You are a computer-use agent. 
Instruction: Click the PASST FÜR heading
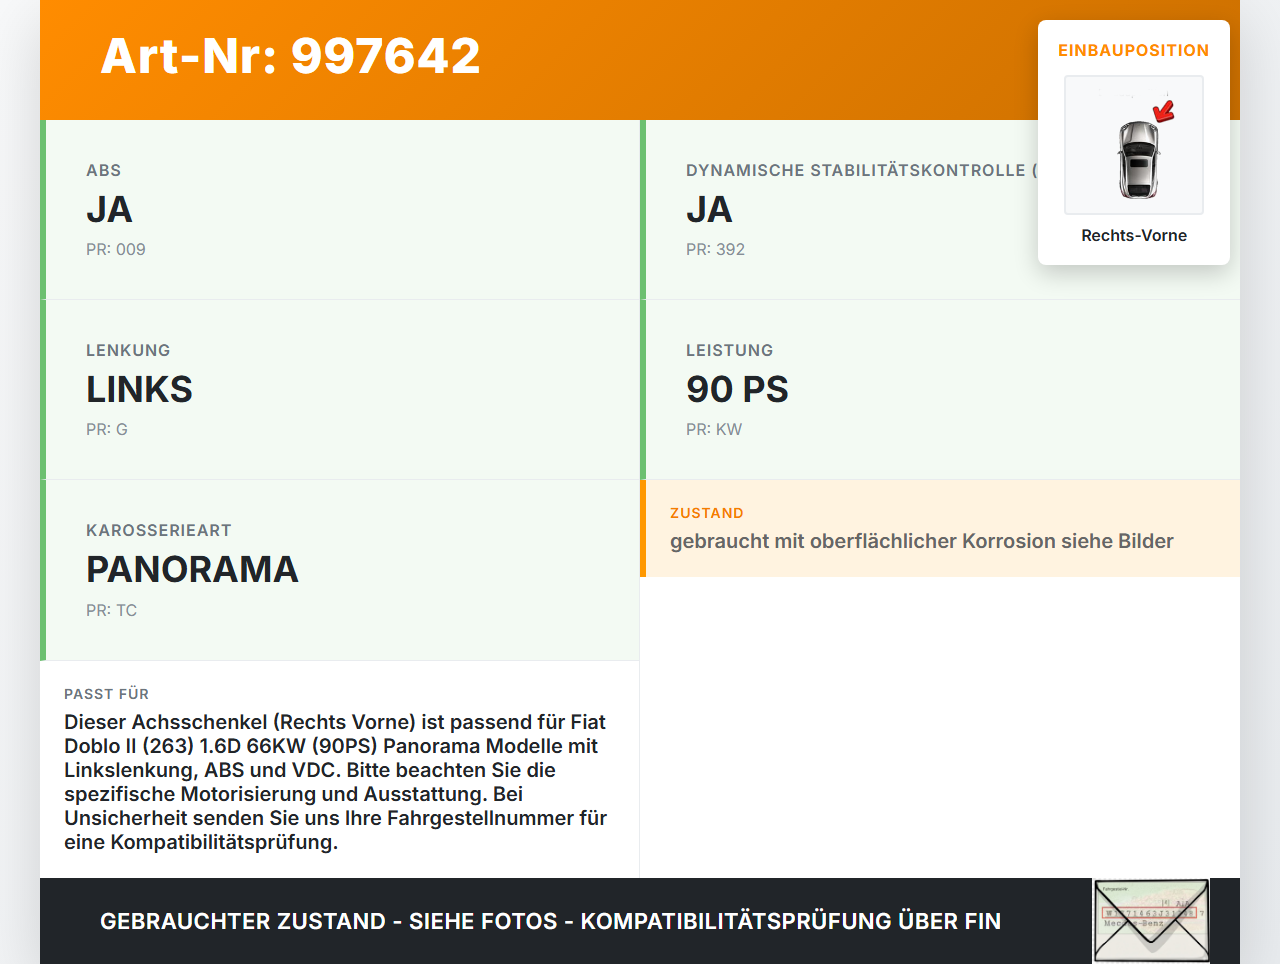coord(106,694)
